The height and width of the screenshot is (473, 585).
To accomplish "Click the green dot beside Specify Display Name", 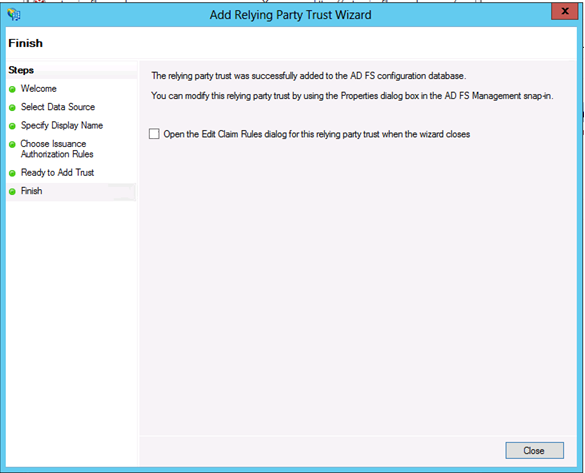I will 12,126.
